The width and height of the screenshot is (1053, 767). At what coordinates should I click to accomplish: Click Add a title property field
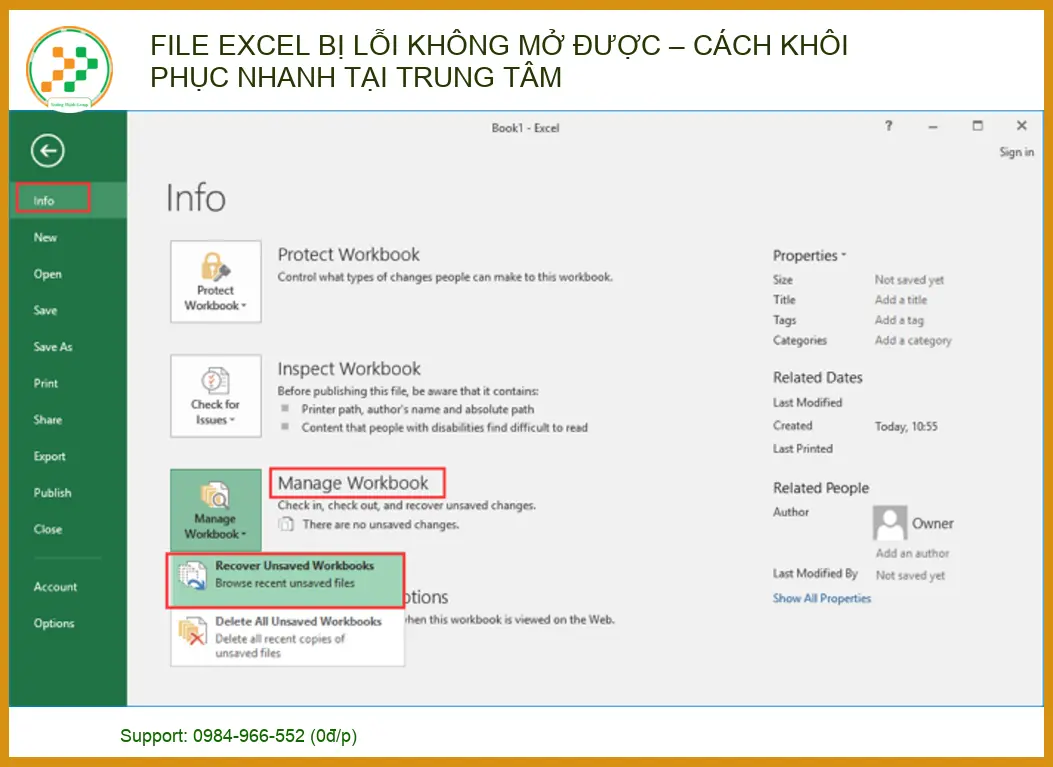900,300
